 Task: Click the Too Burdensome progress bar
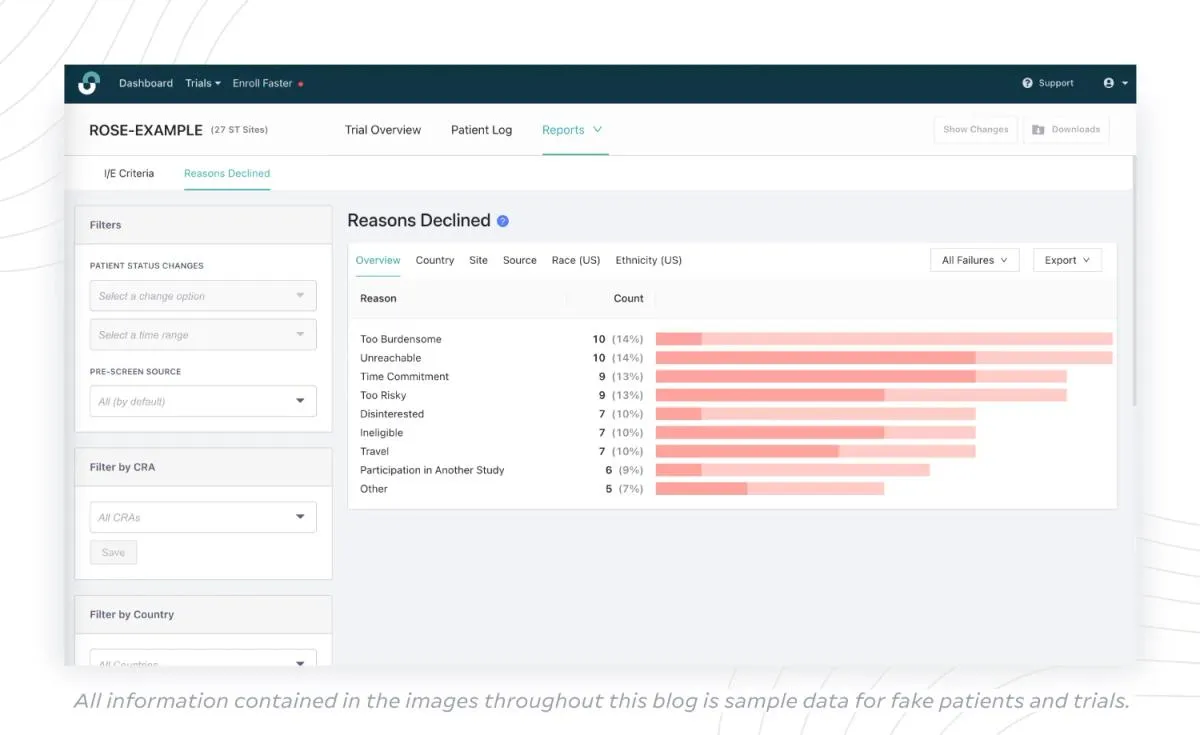click(x=886, y=338)
